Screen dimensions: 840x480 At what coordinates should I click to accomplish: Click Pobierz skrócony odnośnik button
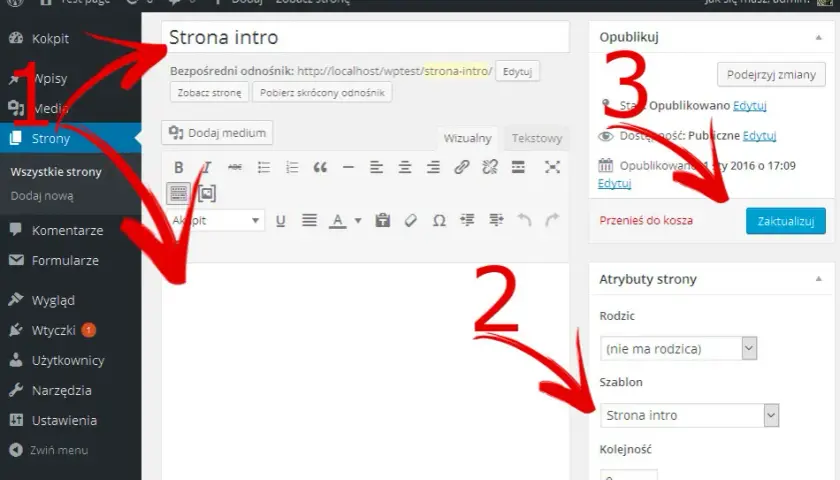pos(322,93)
